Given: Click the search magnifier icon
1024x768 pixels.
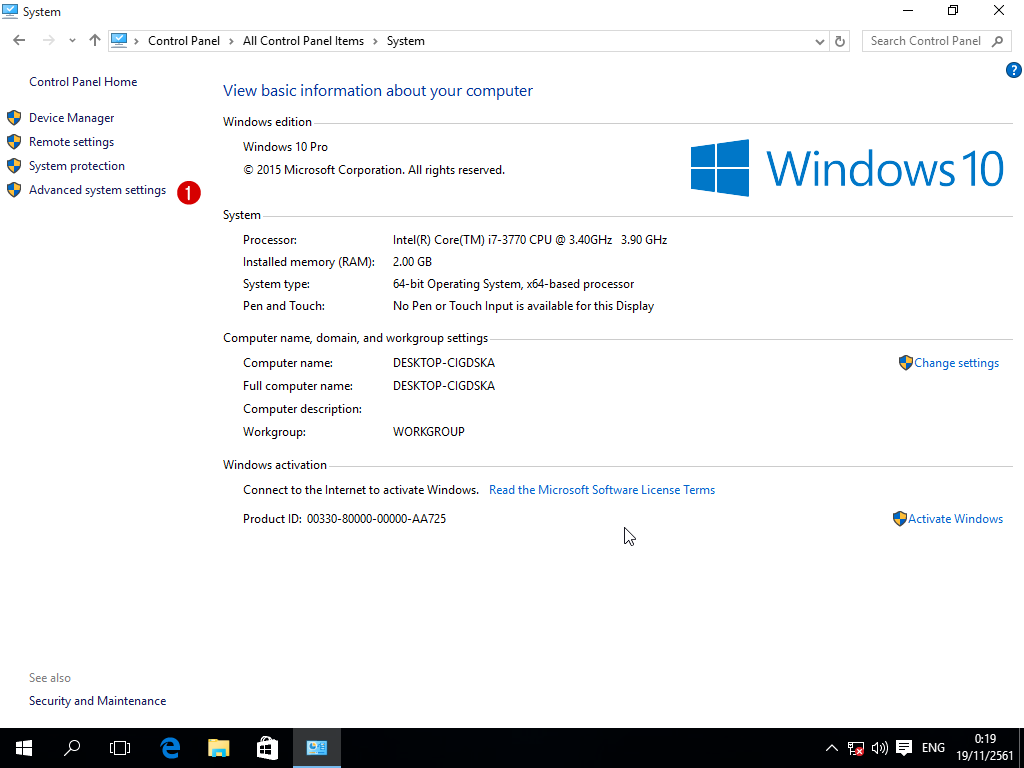Looking at the screenshot, I should (997, 41).
